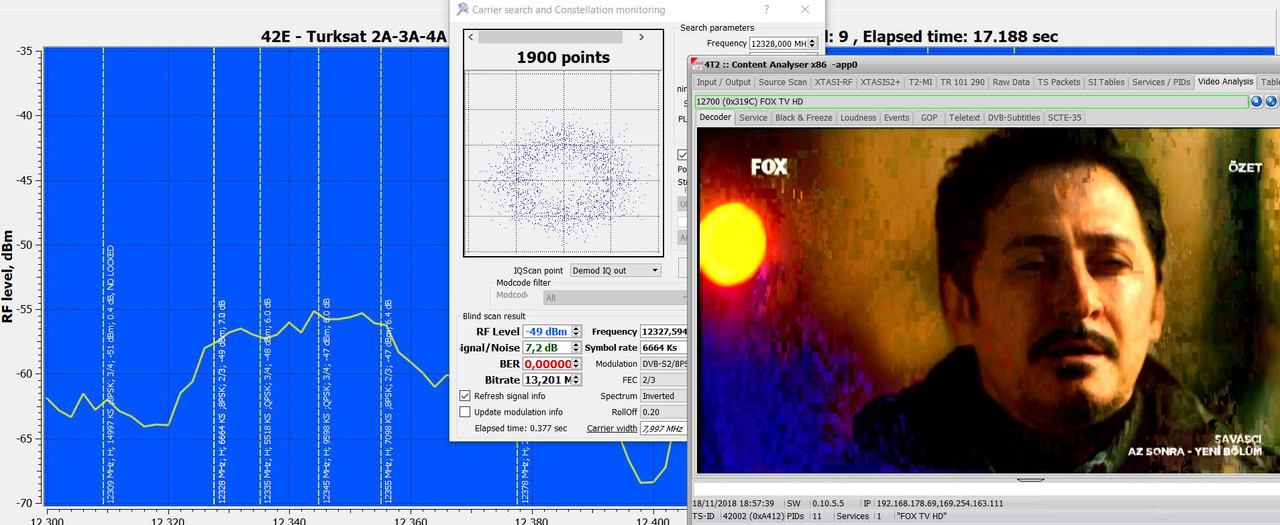Click the 12328 MHz carrier marker on spectrum
Image resolution: width=1280 pixels, height=525 pixels.
tap(214, 275)
